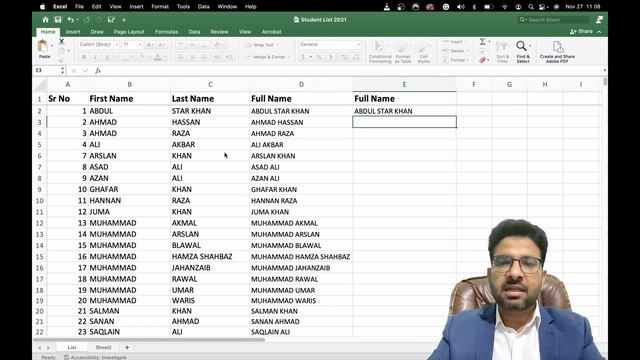The width and height of the screenshot is (640, 360).
Task: Toggle Italic formatting
Action: 95,57
